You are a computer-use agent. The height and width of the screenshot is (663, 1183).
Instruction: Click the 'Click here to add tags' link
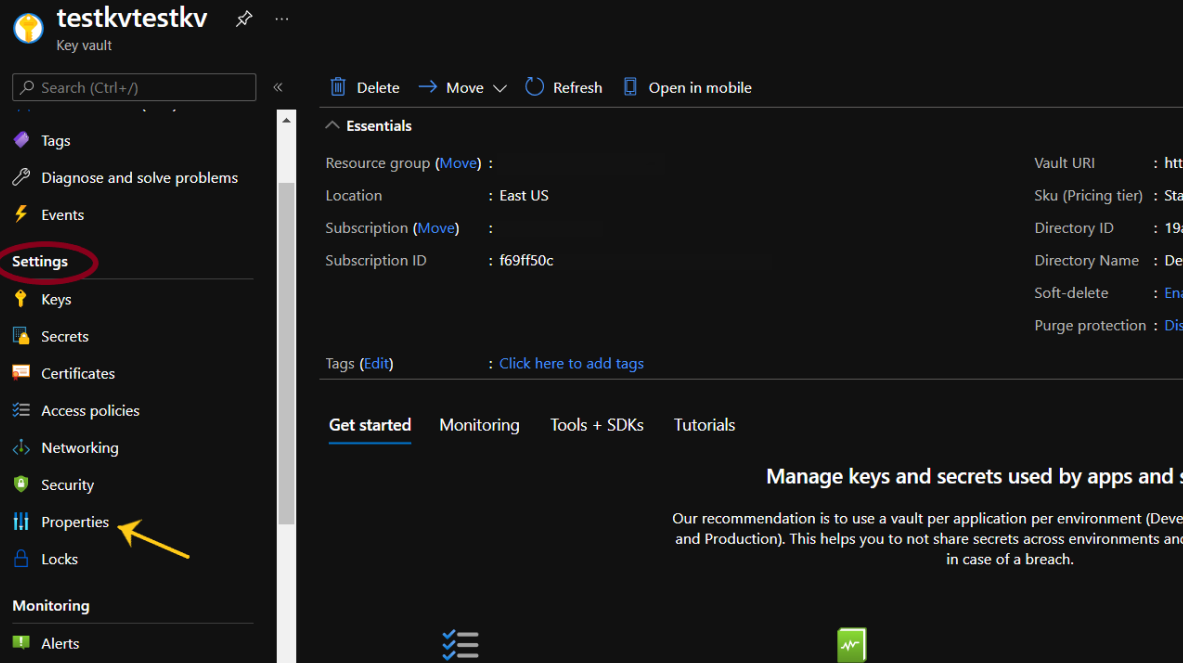pyautogui.click(x=571, y=364)
